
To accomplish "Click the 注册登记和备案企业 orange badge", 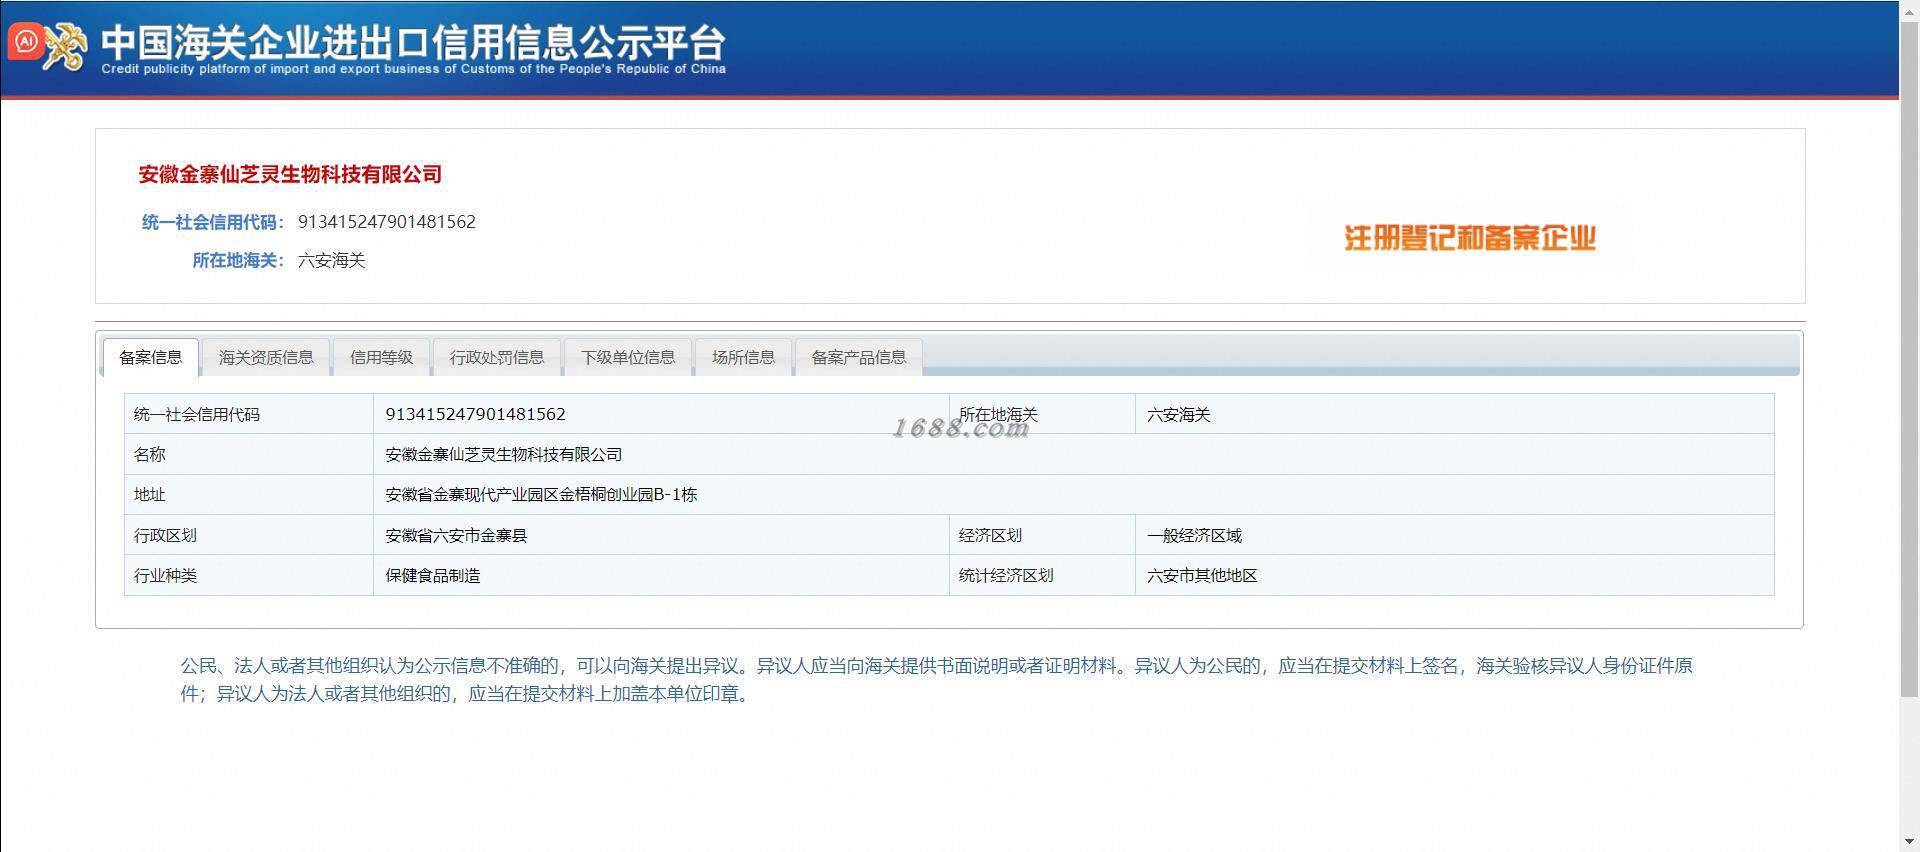I will pos(1470,237).
